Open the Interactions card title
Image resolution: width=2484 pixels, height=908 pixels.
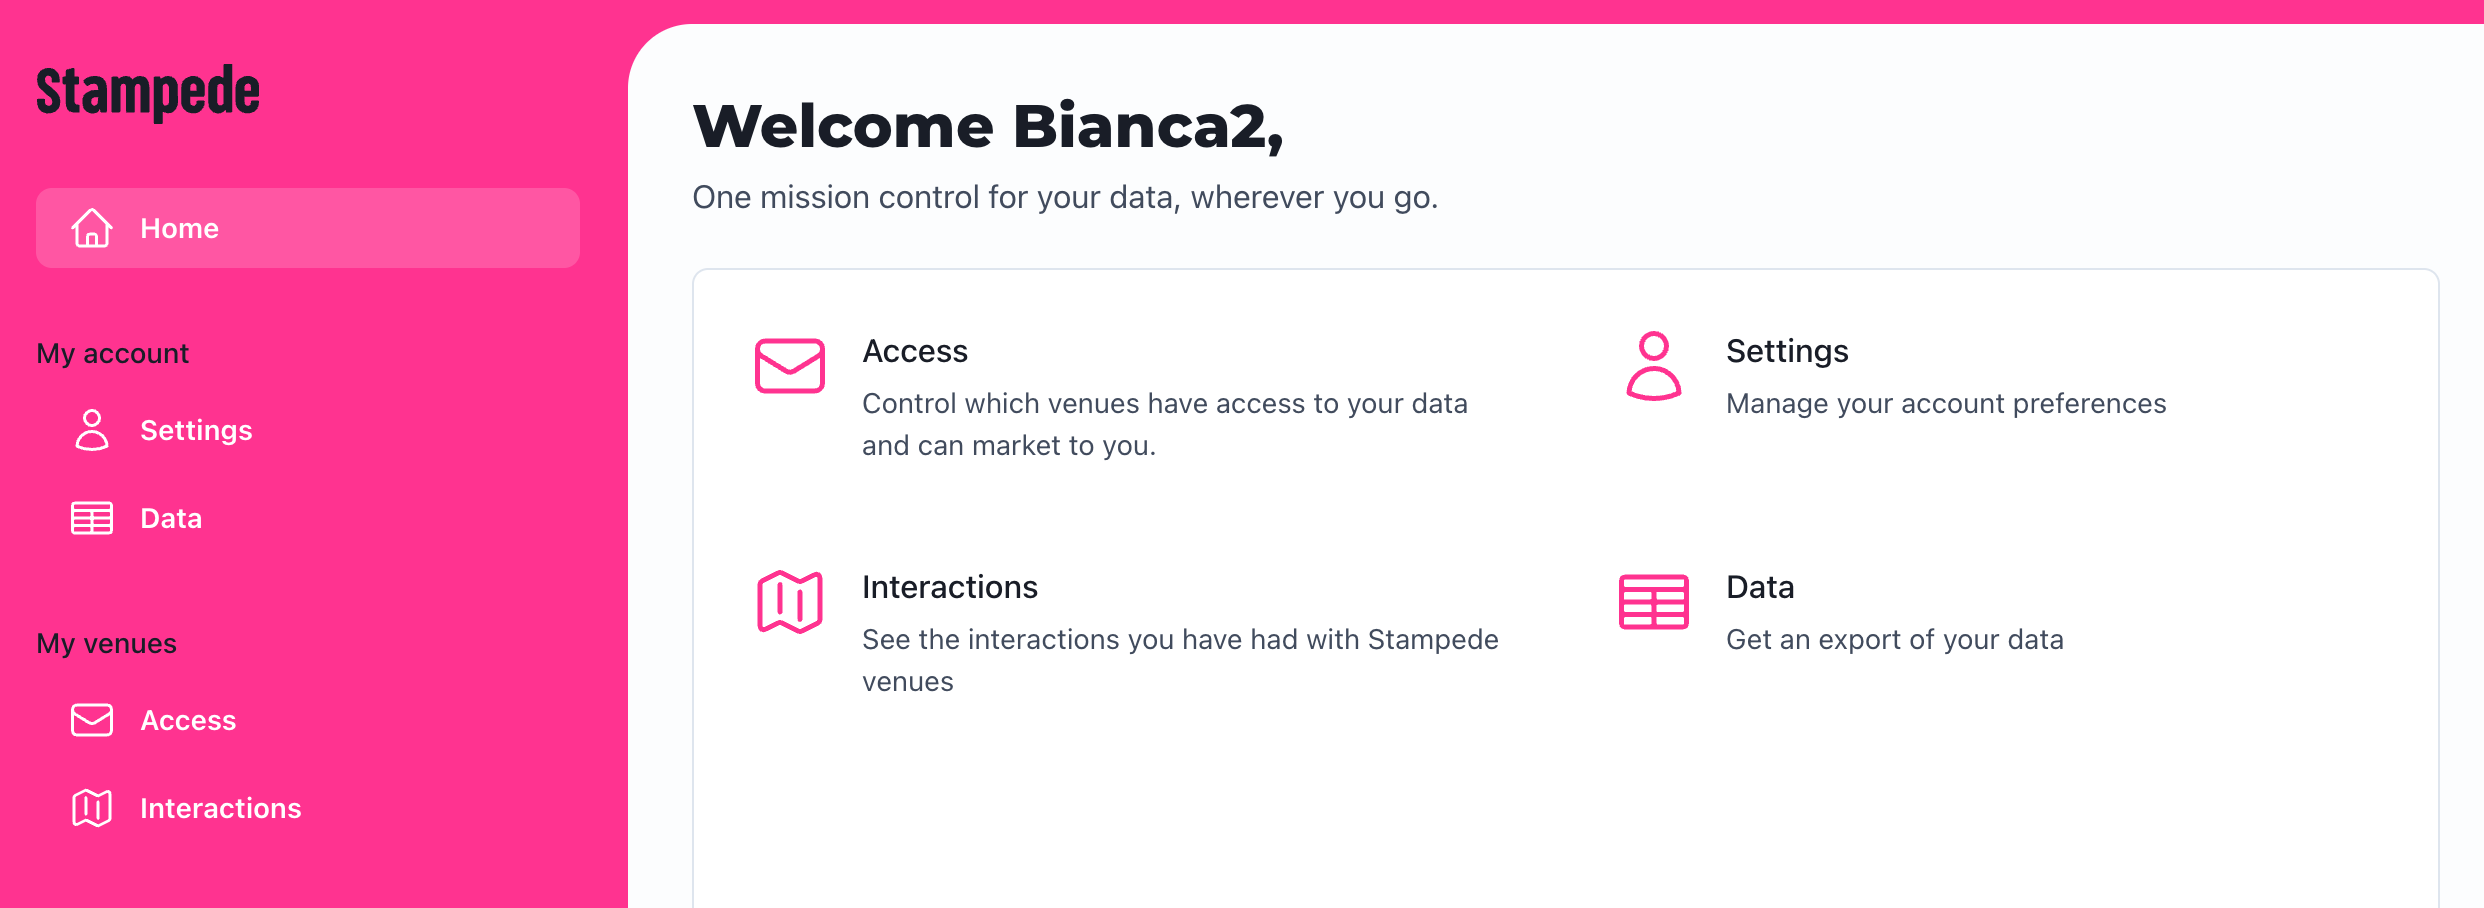click(x=950, y=587)
